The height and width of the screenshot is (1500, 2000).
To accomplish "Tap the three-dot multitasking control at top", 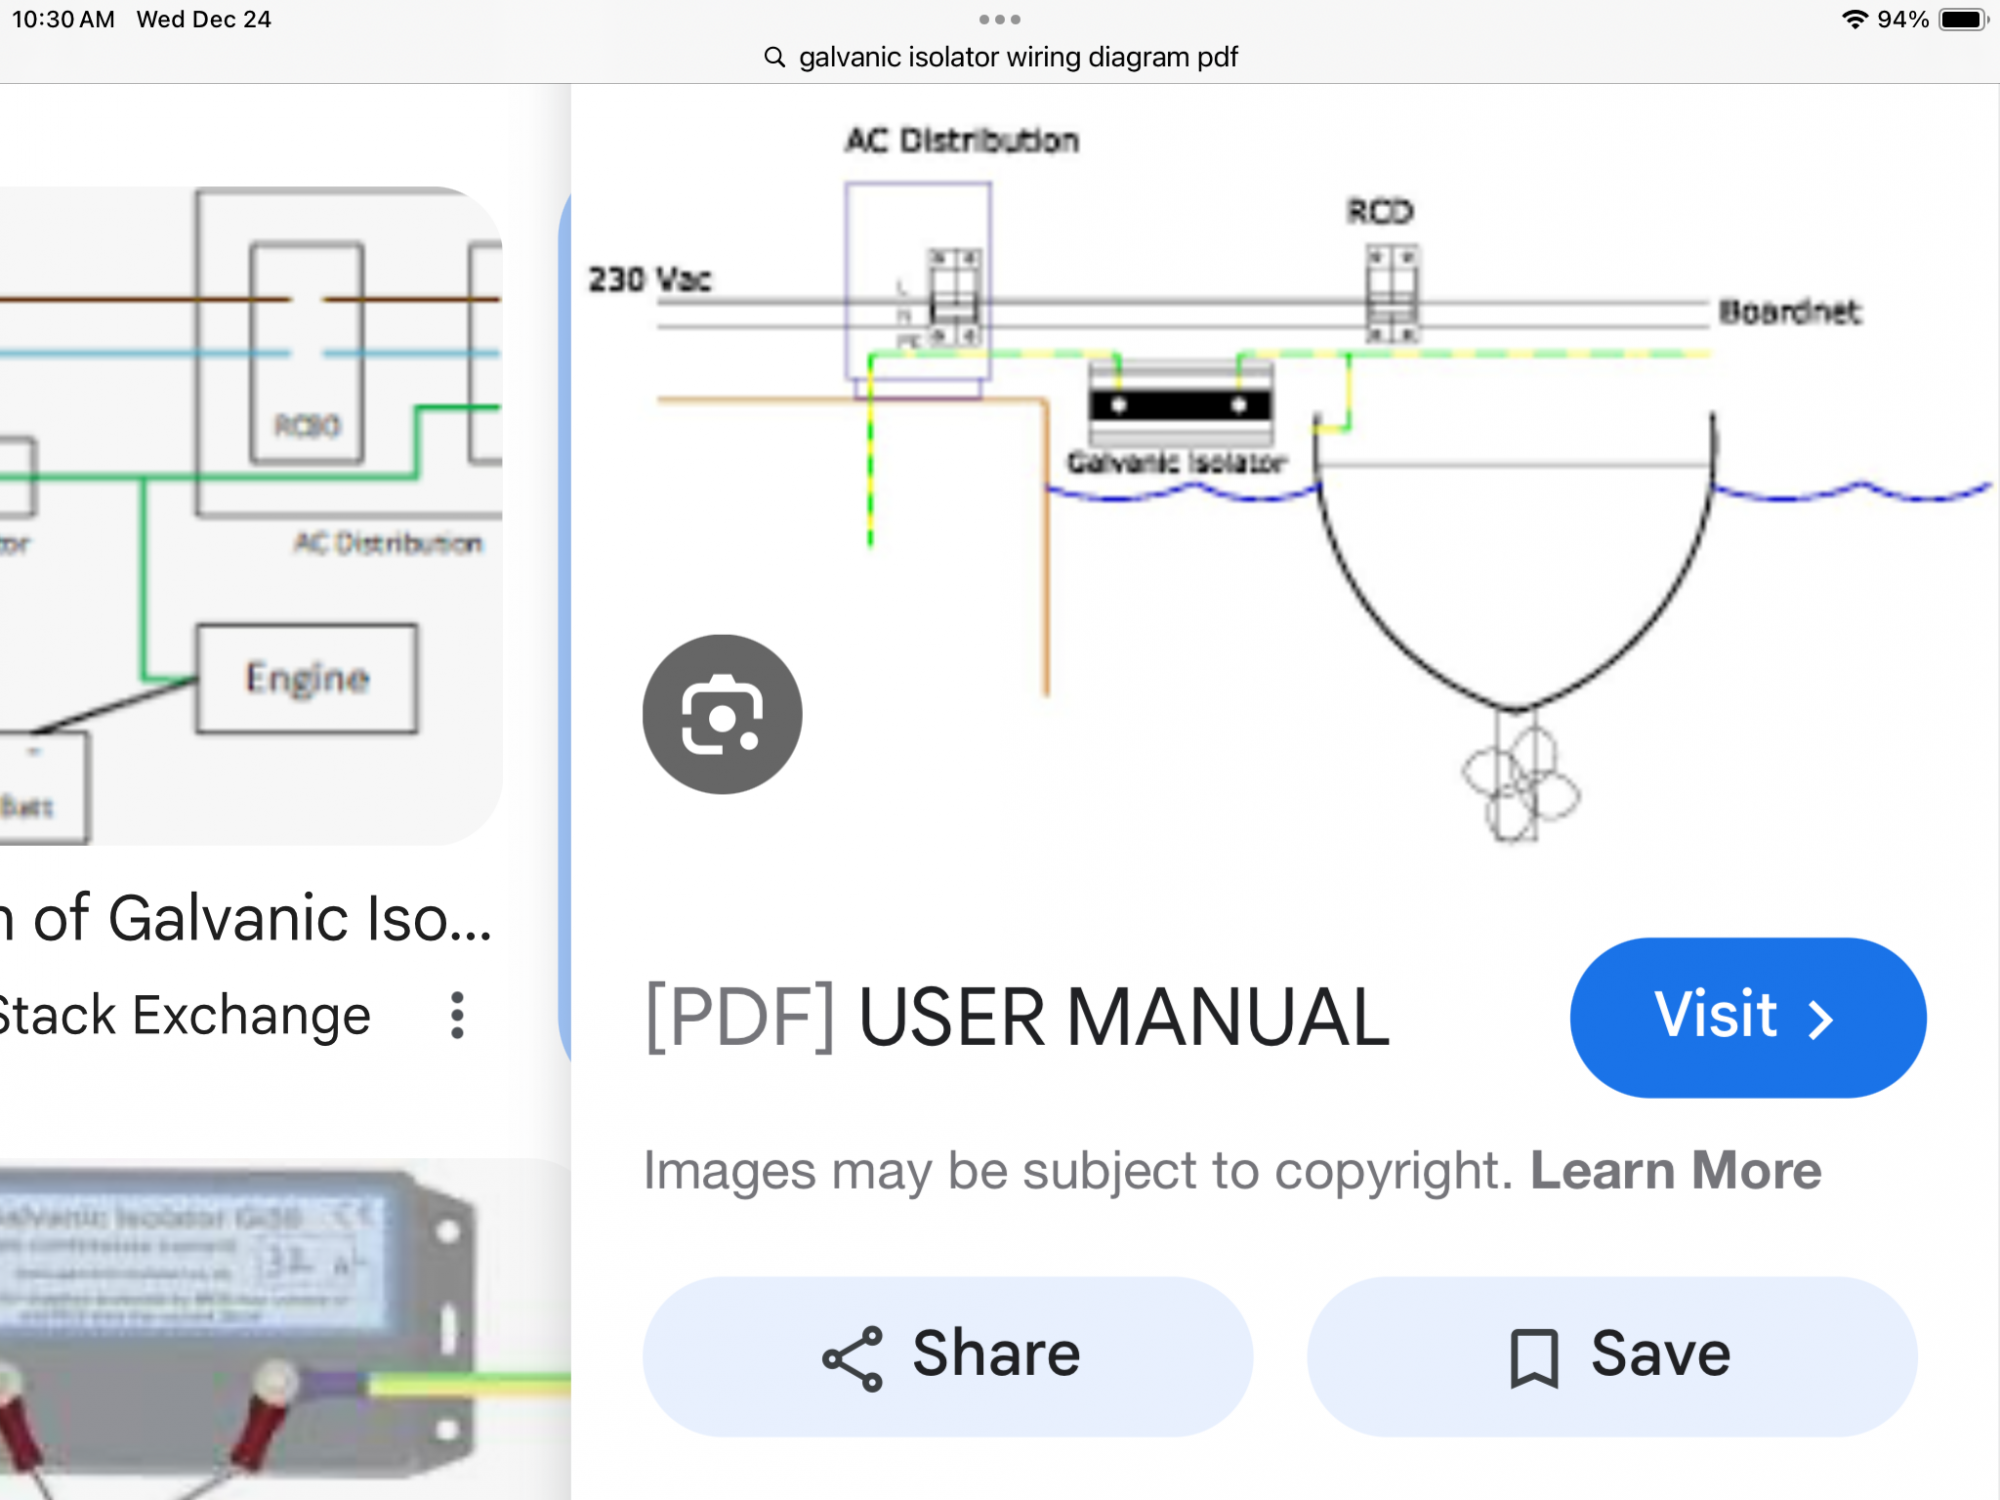I will [1000, 19].
